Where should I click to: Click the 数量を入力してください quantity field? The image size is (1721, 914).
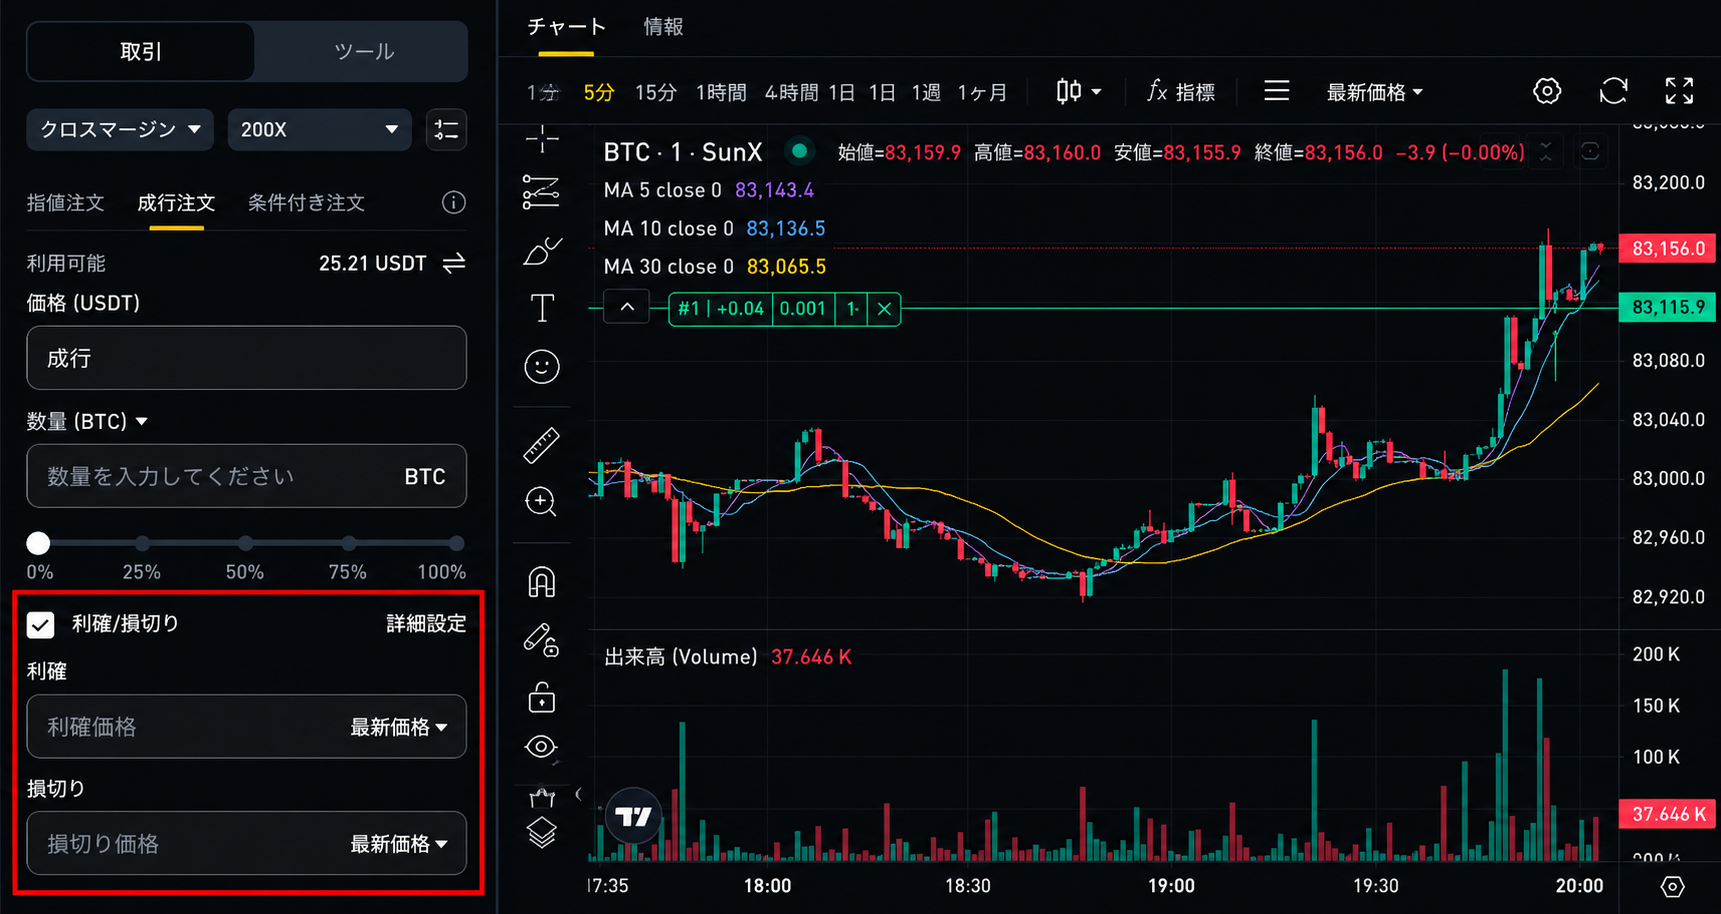pos(246,476)
